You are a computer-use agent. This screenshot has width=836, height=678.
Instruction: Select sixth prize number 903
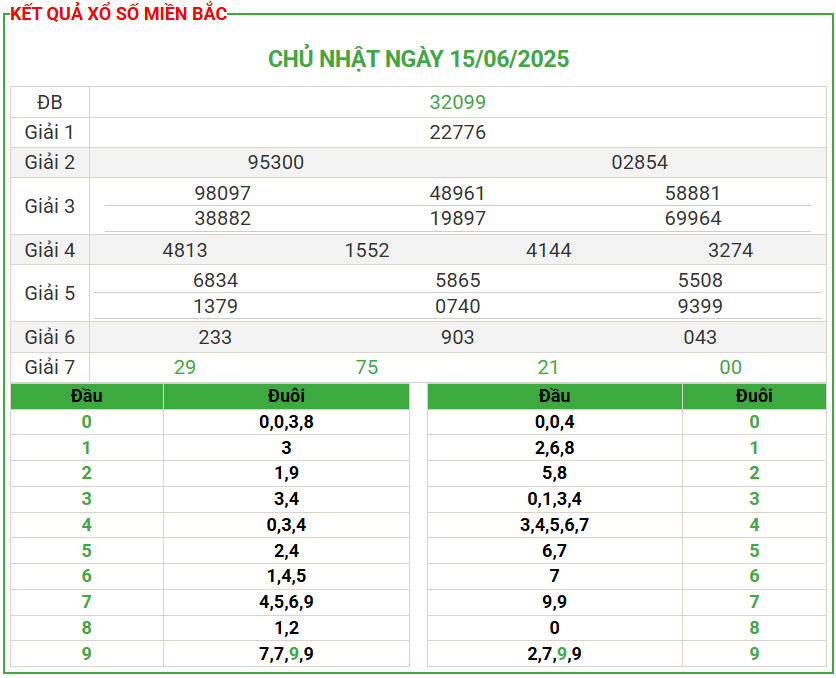457,337
